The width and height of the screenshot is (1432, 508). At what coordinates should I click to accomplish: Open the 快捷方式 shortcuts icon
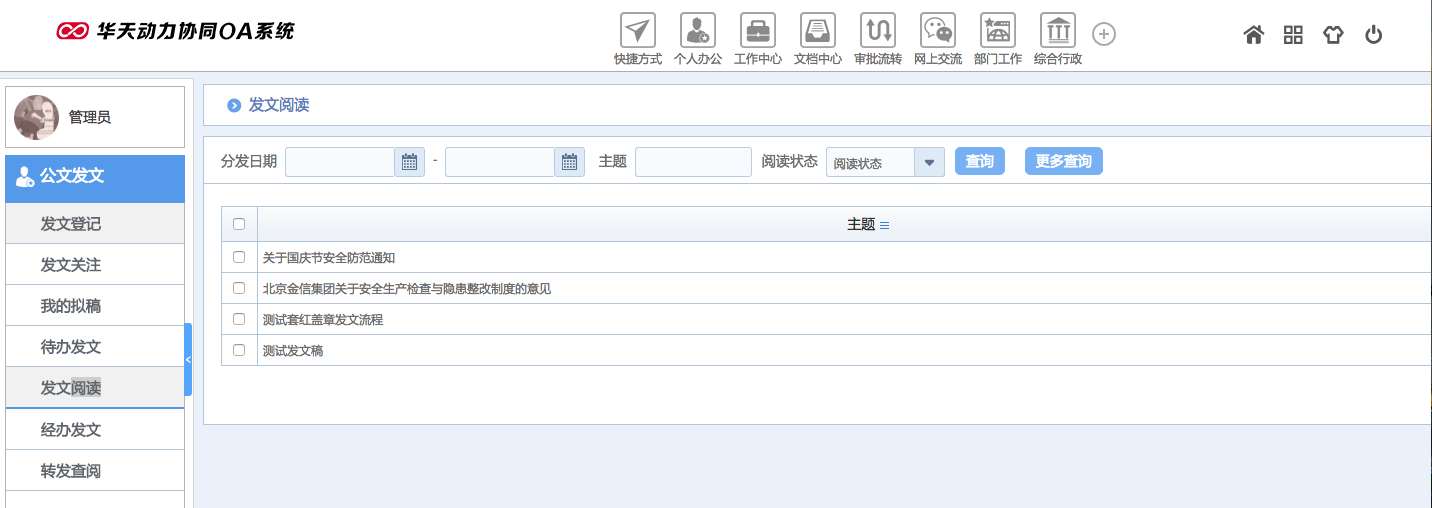tap(638, 30)
